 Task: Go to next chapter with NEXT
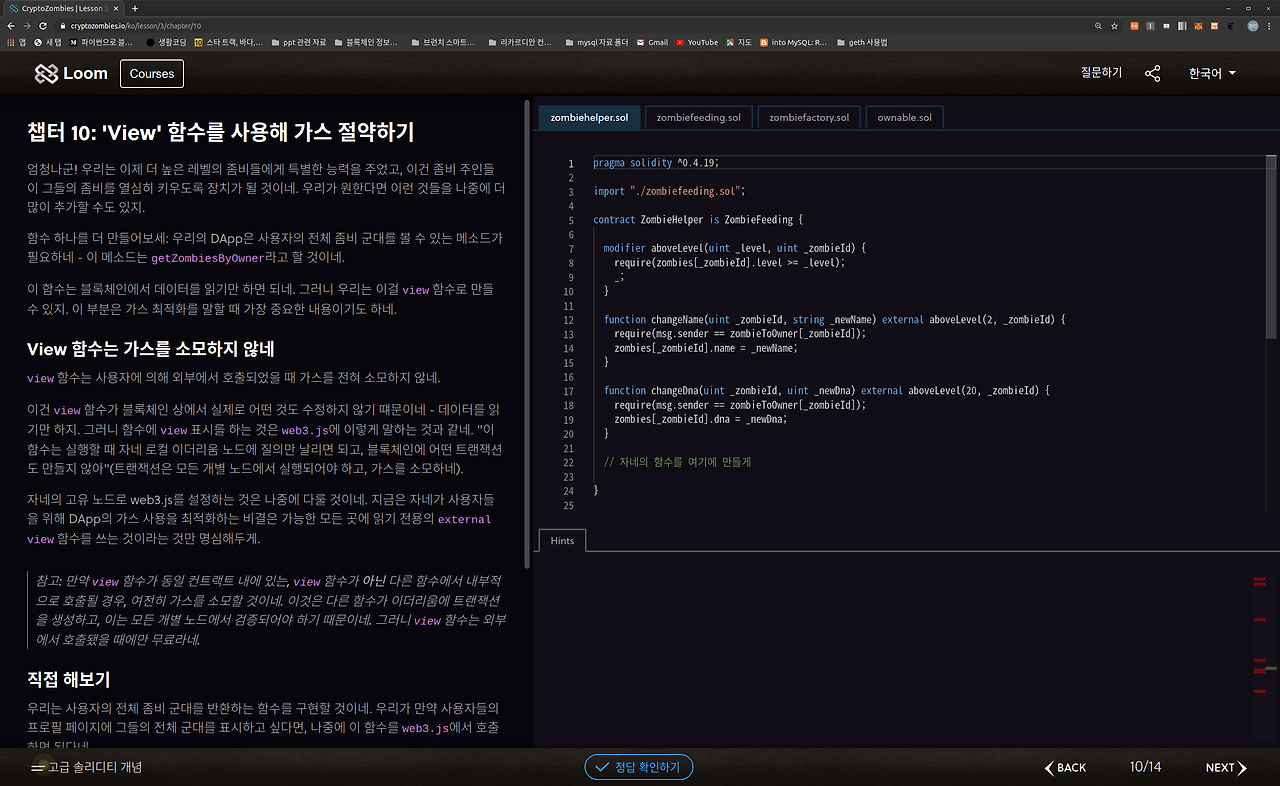point(1226,767)
